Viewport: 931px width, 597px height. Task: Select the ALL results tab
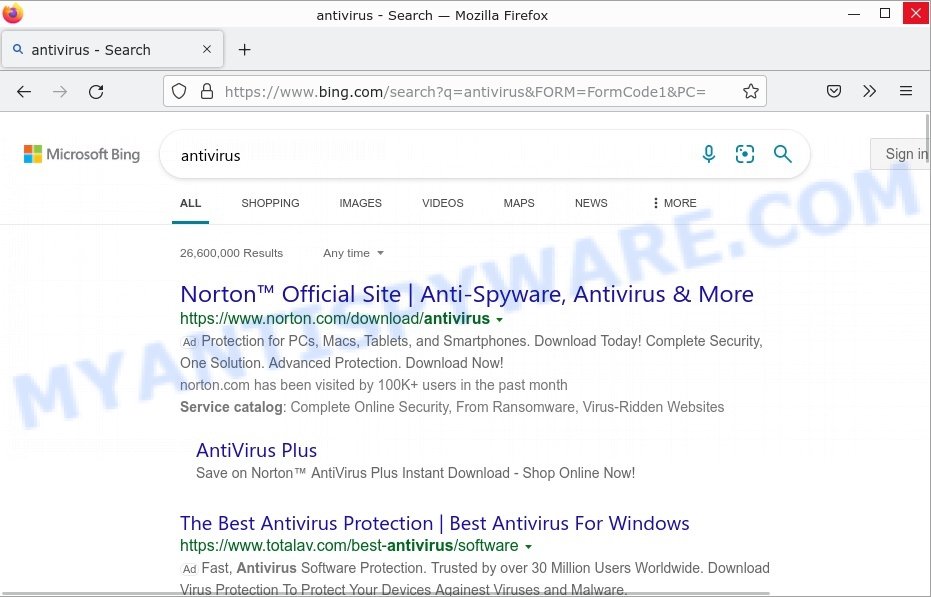[190, 203]
